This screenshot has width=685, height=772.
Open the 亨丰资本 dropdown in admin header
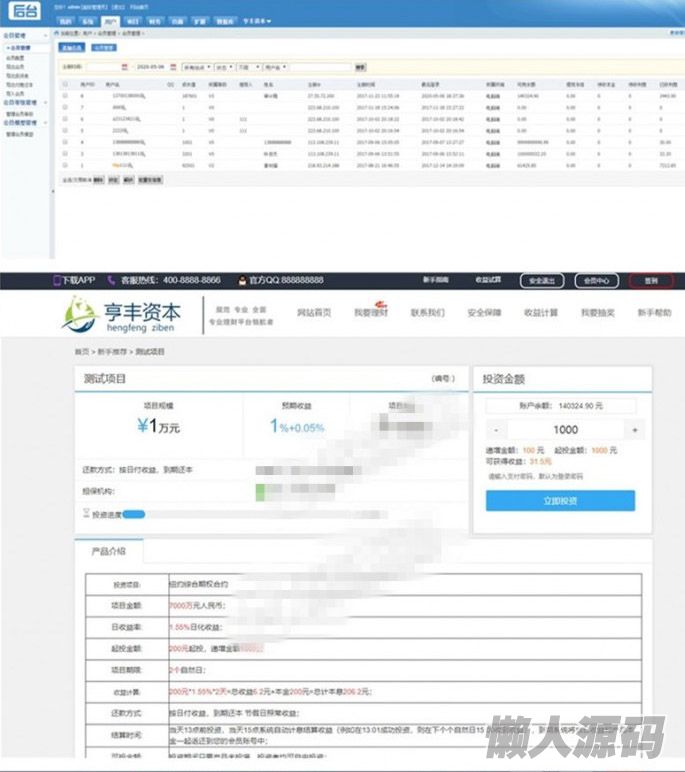coord(257,21)
